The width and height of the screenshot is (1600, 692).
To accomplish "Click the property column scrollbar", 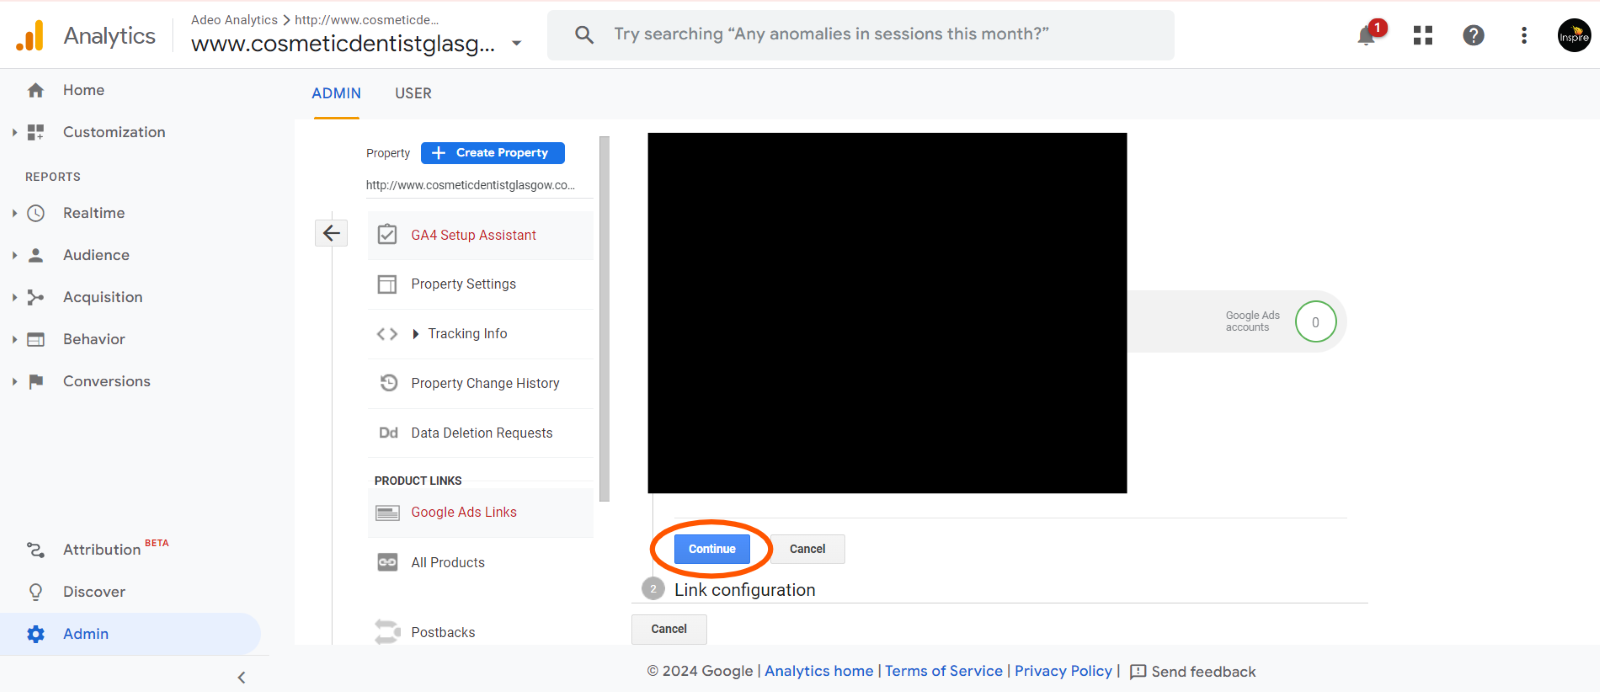I will (x=604, y=318).
